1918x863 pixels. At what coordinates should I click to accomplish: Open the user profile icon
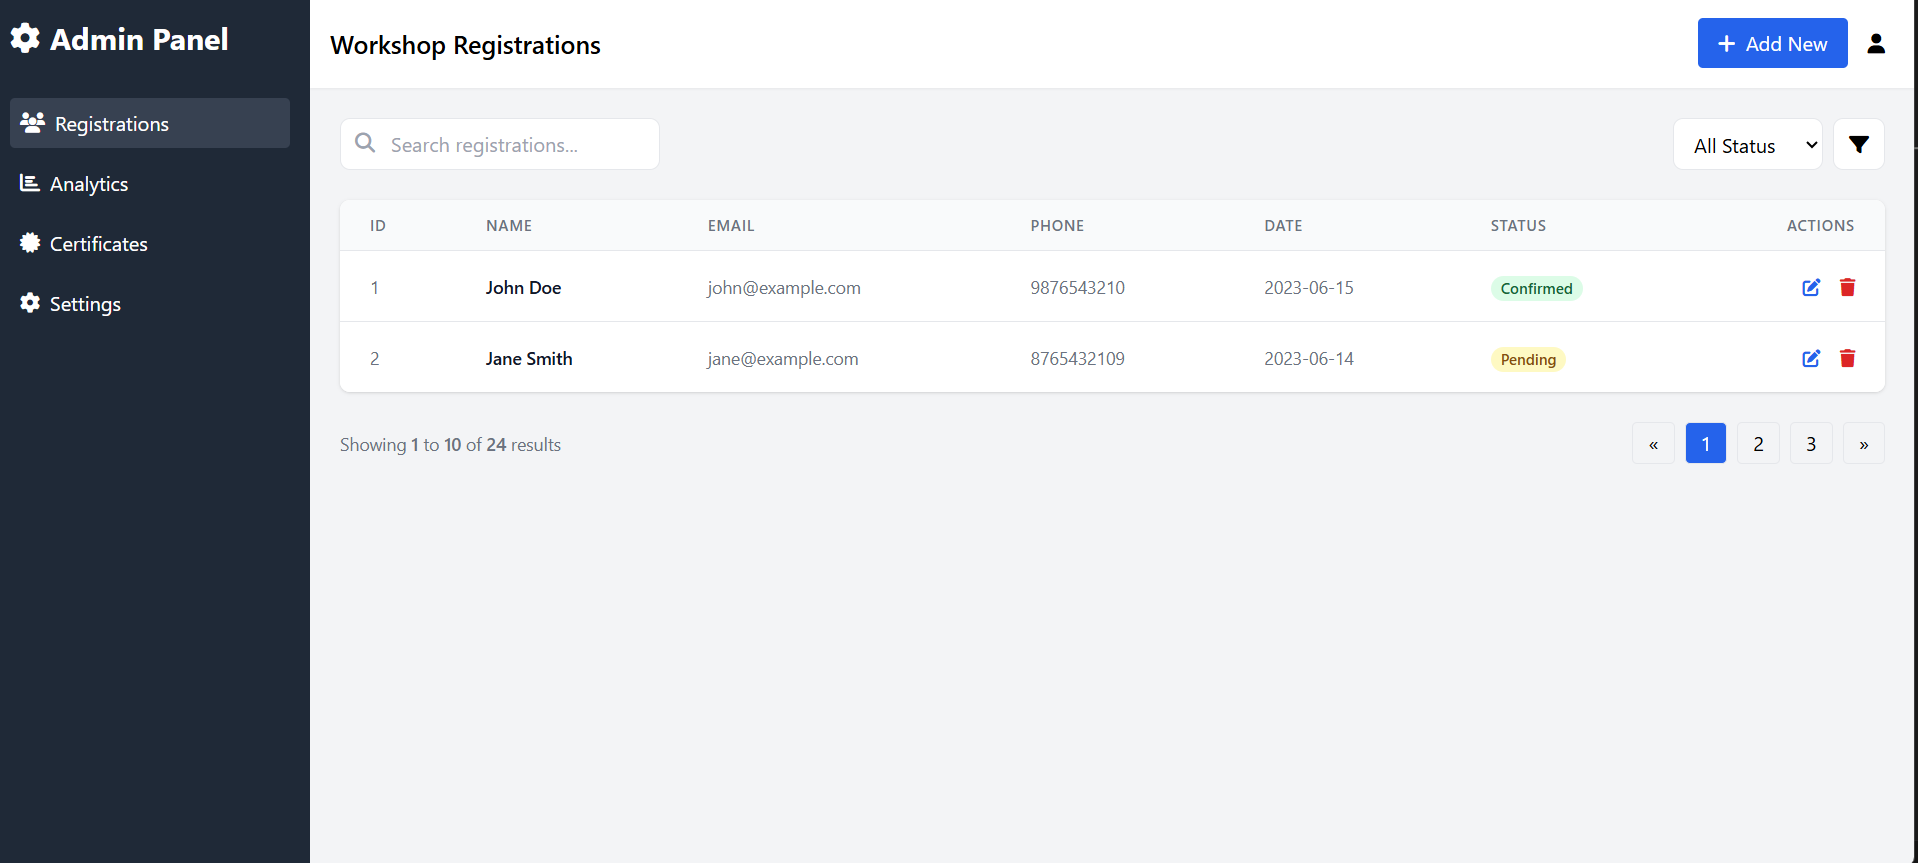pyautogui.click(x=1875, y=44)
